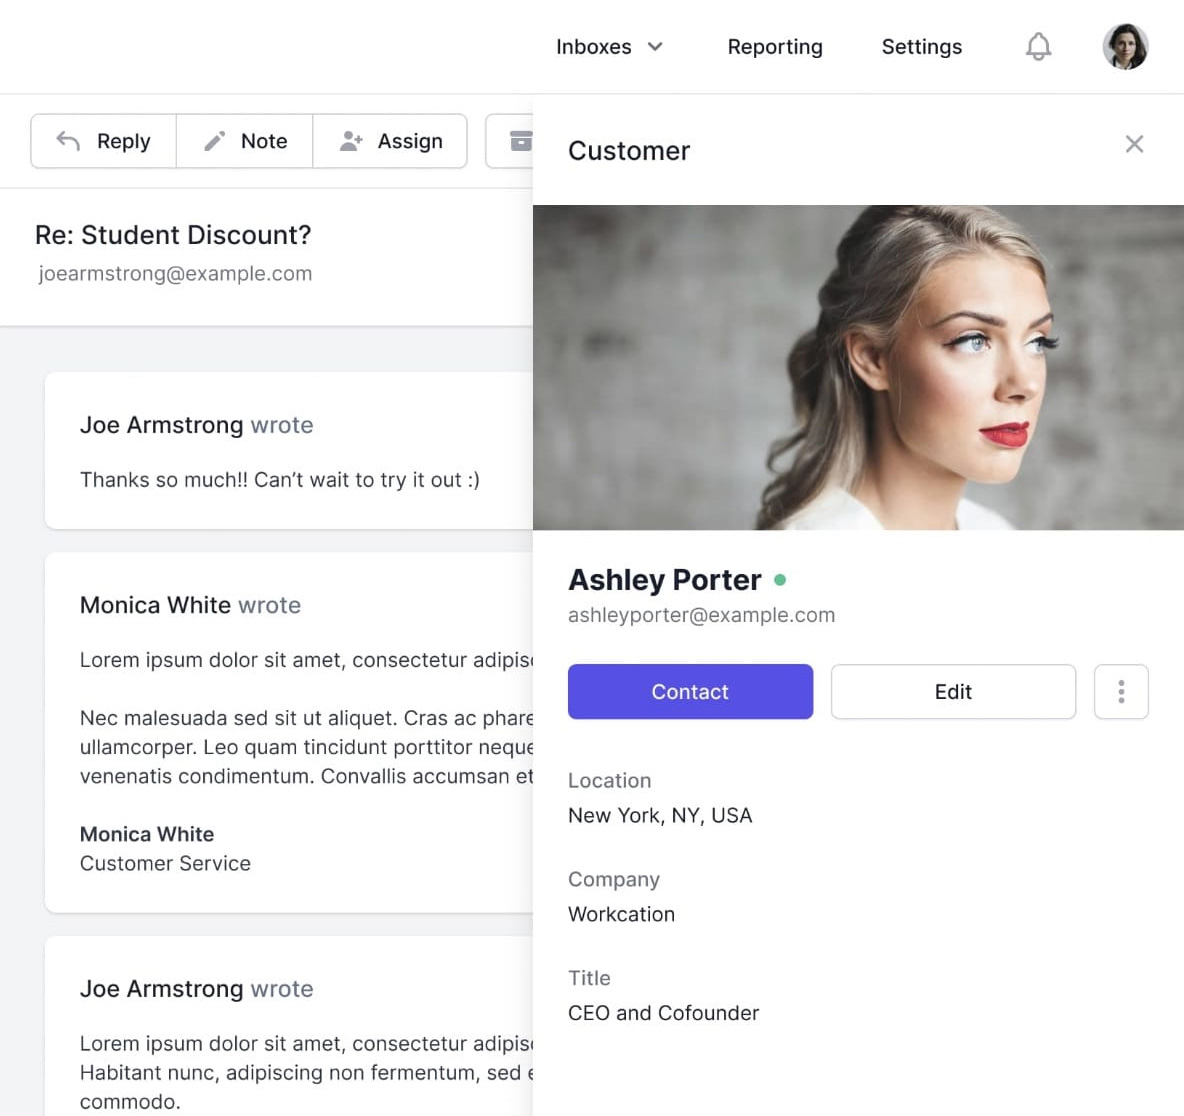Click the Reply arrow button
Viewport: 1184px width, 1116px height.
pyautogui.click(x=104, y=141)
